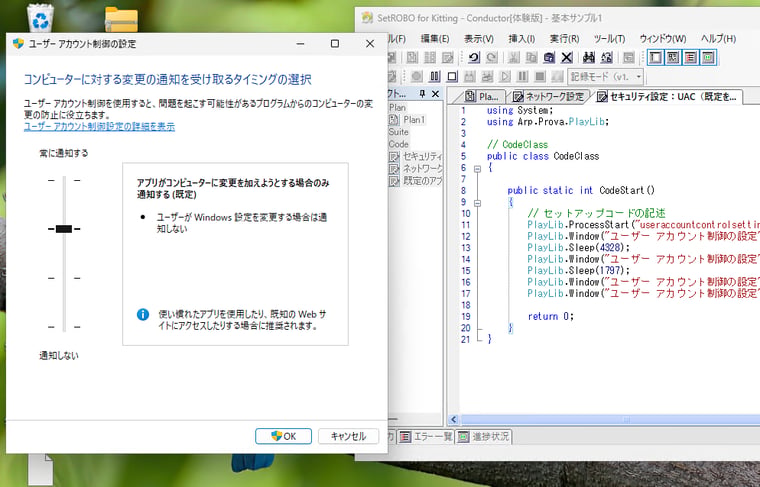Open the yellow folder icon on the desktop

(x=121, y=19)
